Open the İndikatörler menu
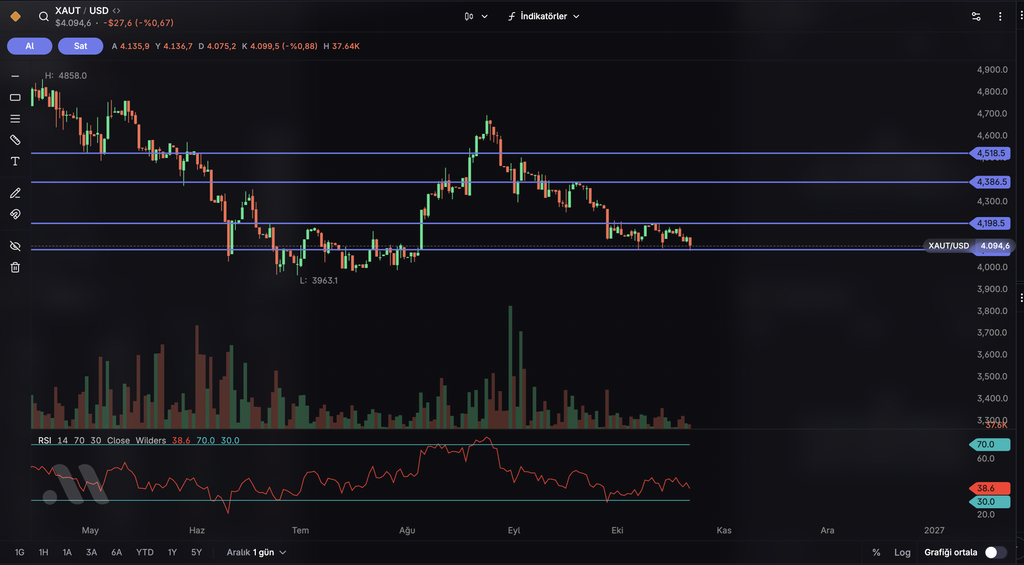This screenshot has width=1024, height=565. coord(543,16)
